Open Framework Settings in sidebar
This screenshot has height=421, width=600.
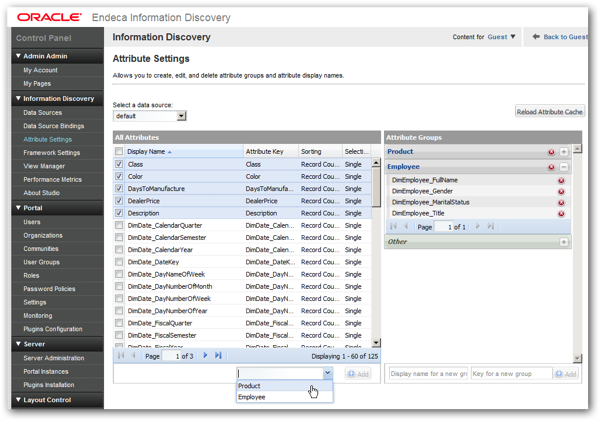click(x=52, y=153)
